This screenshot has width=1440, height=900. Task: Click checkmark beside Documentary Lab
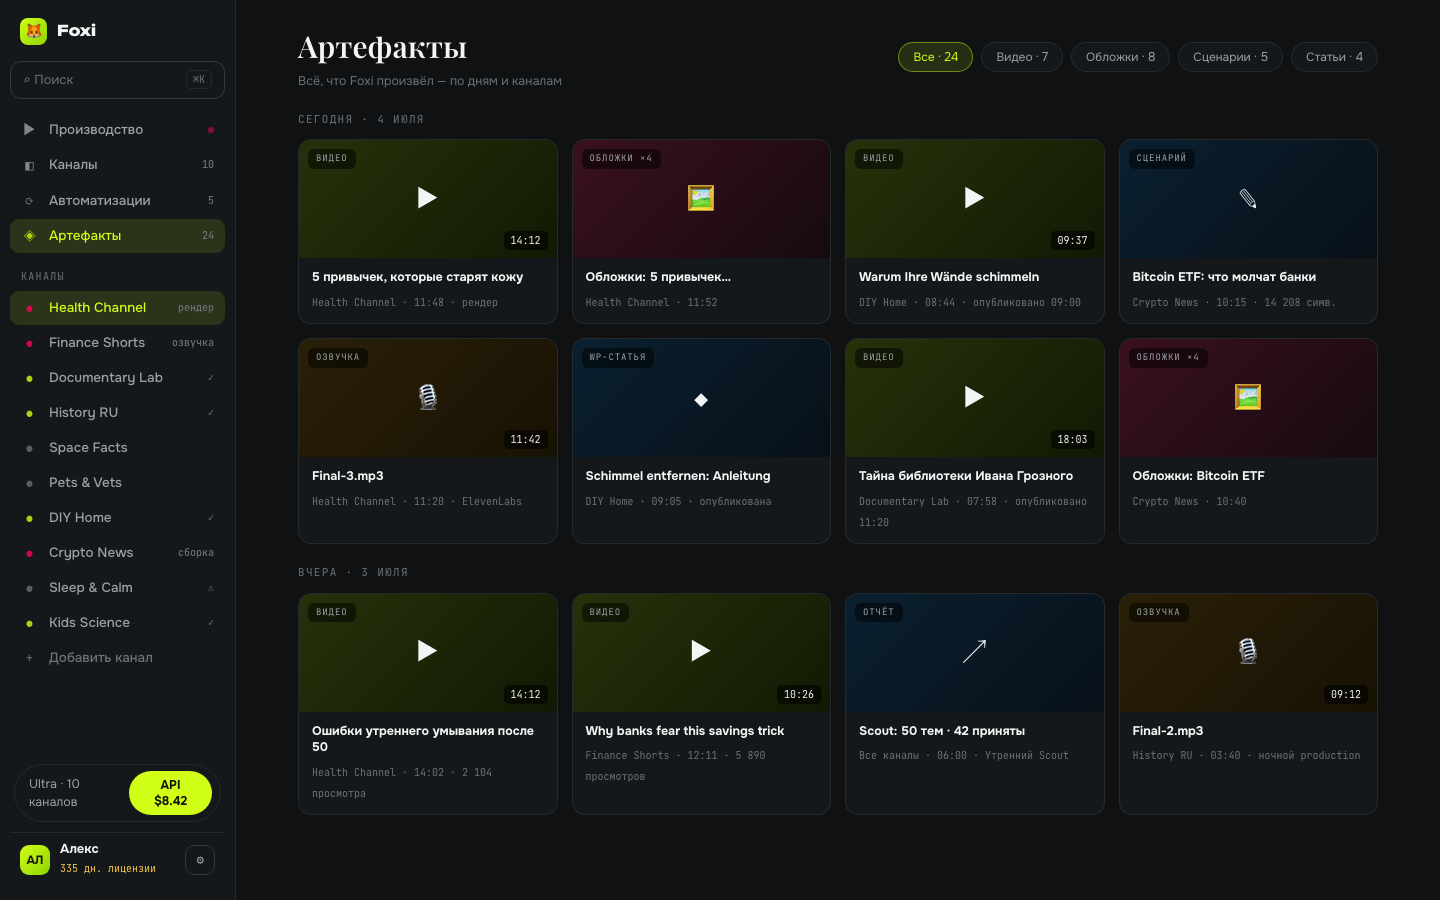[x=211, y=378]
